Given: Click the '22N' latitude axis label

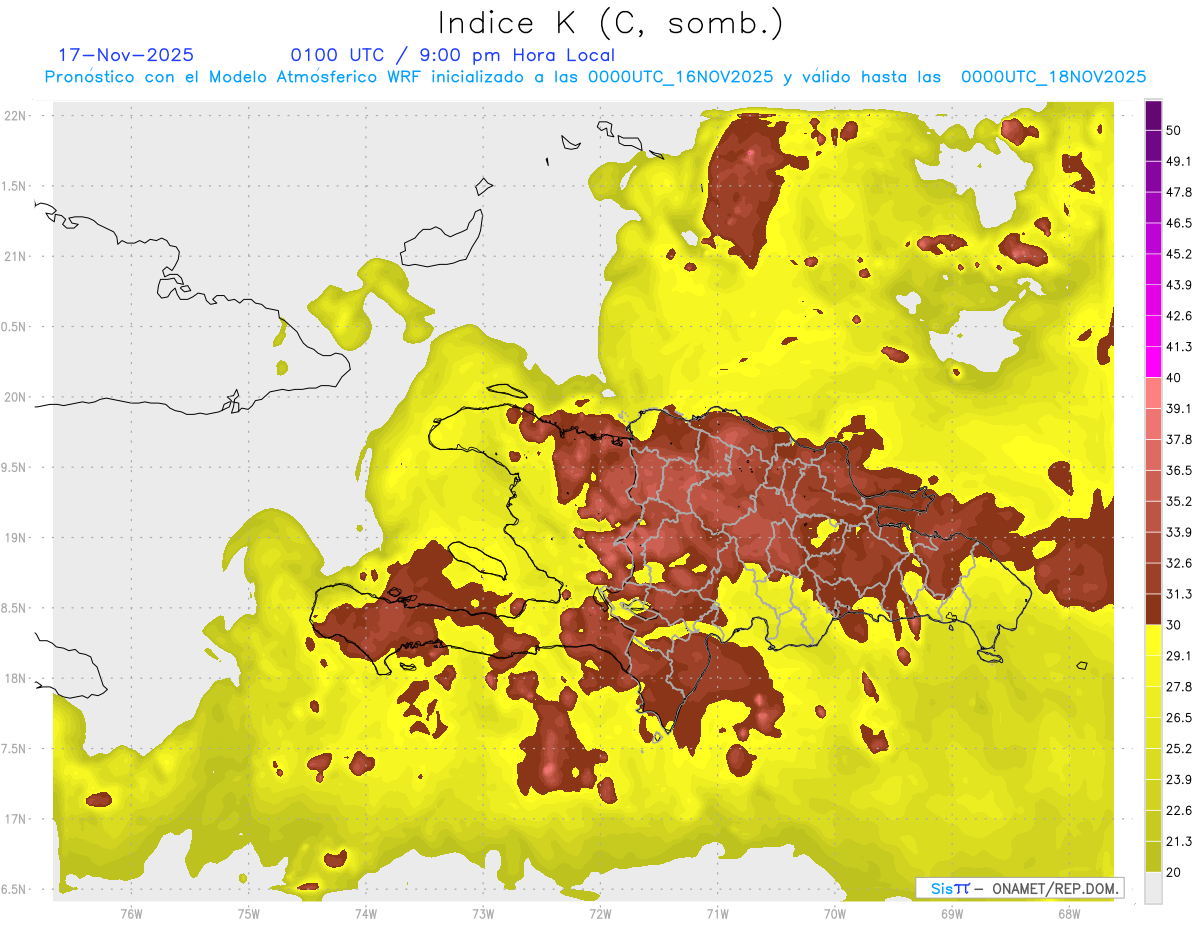Looking at the screenshot, I should point(17,116).
